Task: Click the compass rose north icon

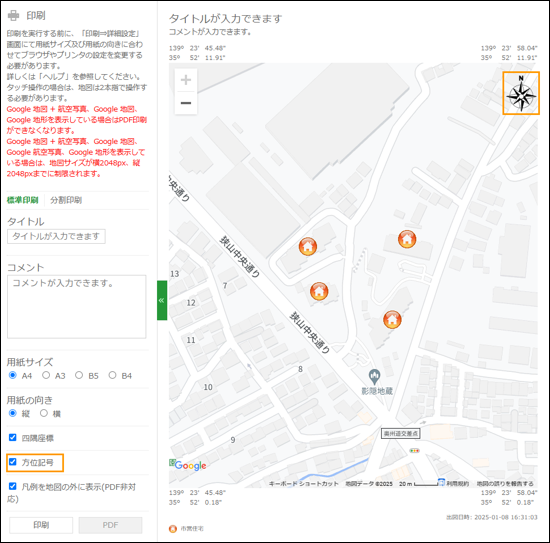Action: pyautogui.click(x=521, y=93)
